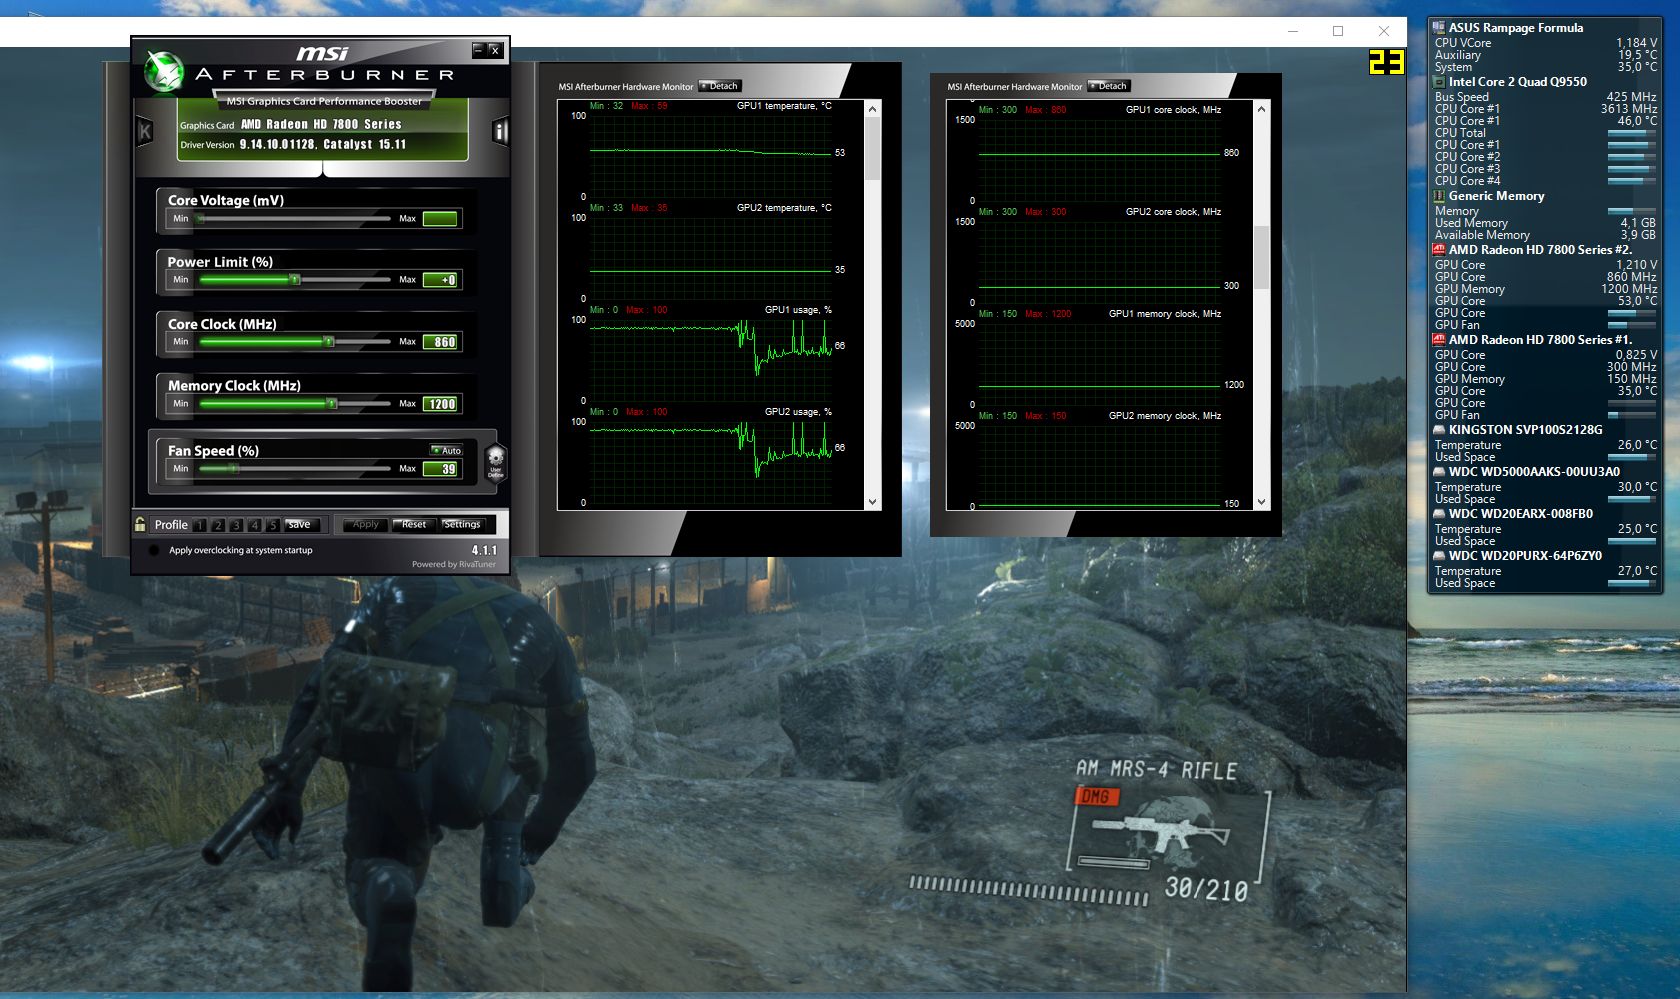Close the MSI Afterburner window
1680x999 pixels.
tap(494, 49)
